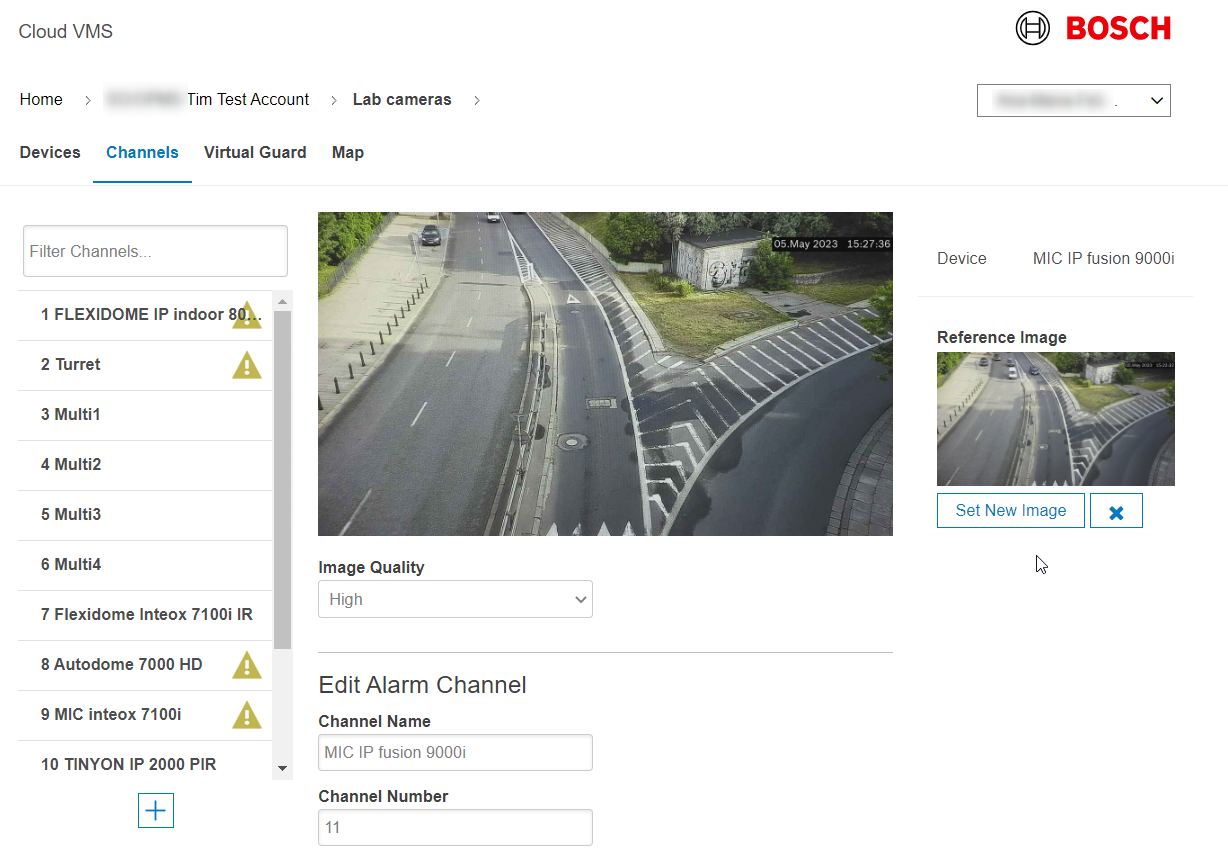Go to the Map tab
The width and height of the screenshot is (1228, 856).
(x=348, y=153)
